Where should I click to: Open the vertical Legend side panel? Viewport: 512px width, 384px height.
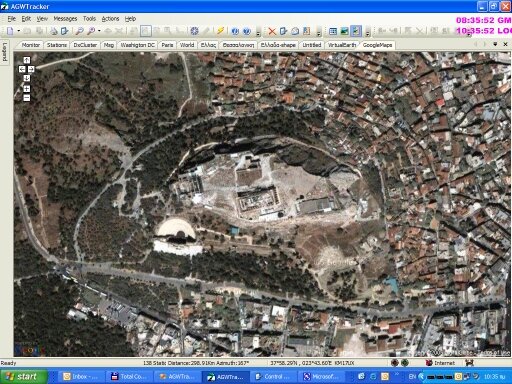coord(5,52)
